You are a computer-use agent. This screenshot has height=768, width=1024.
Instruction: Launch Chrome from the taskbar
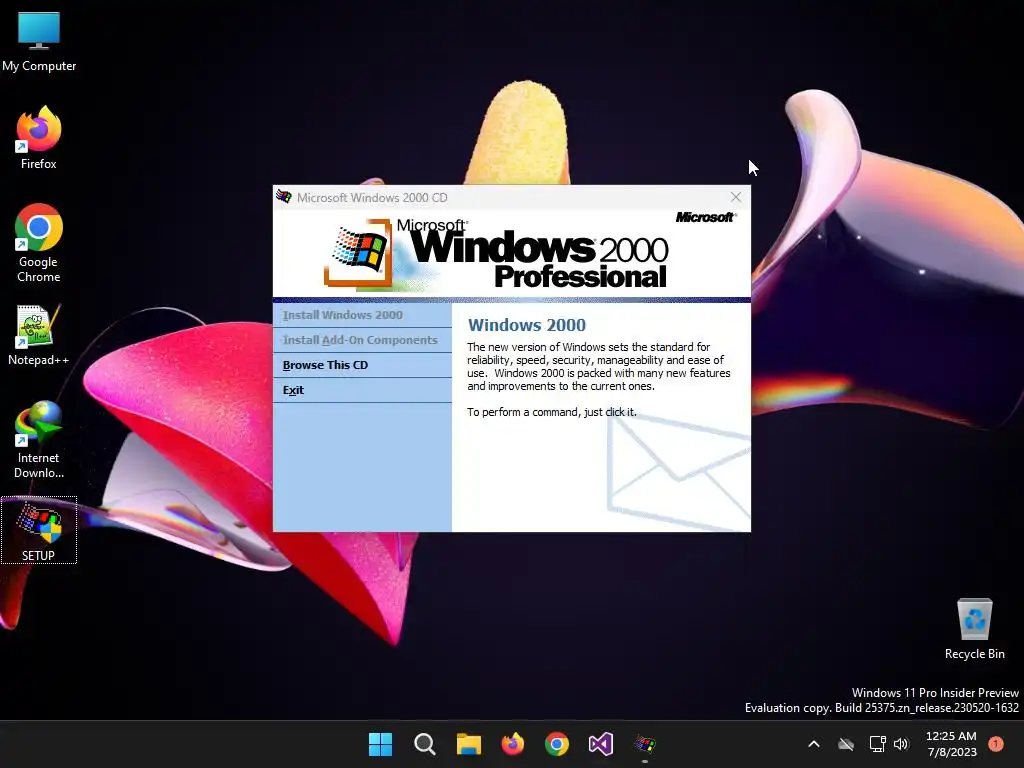coord(556,744)
